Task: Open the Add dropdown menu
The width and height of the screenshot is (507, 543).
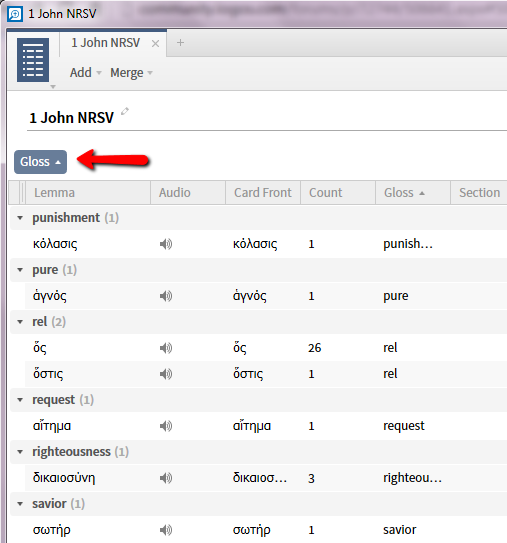Action: [86, 73]
